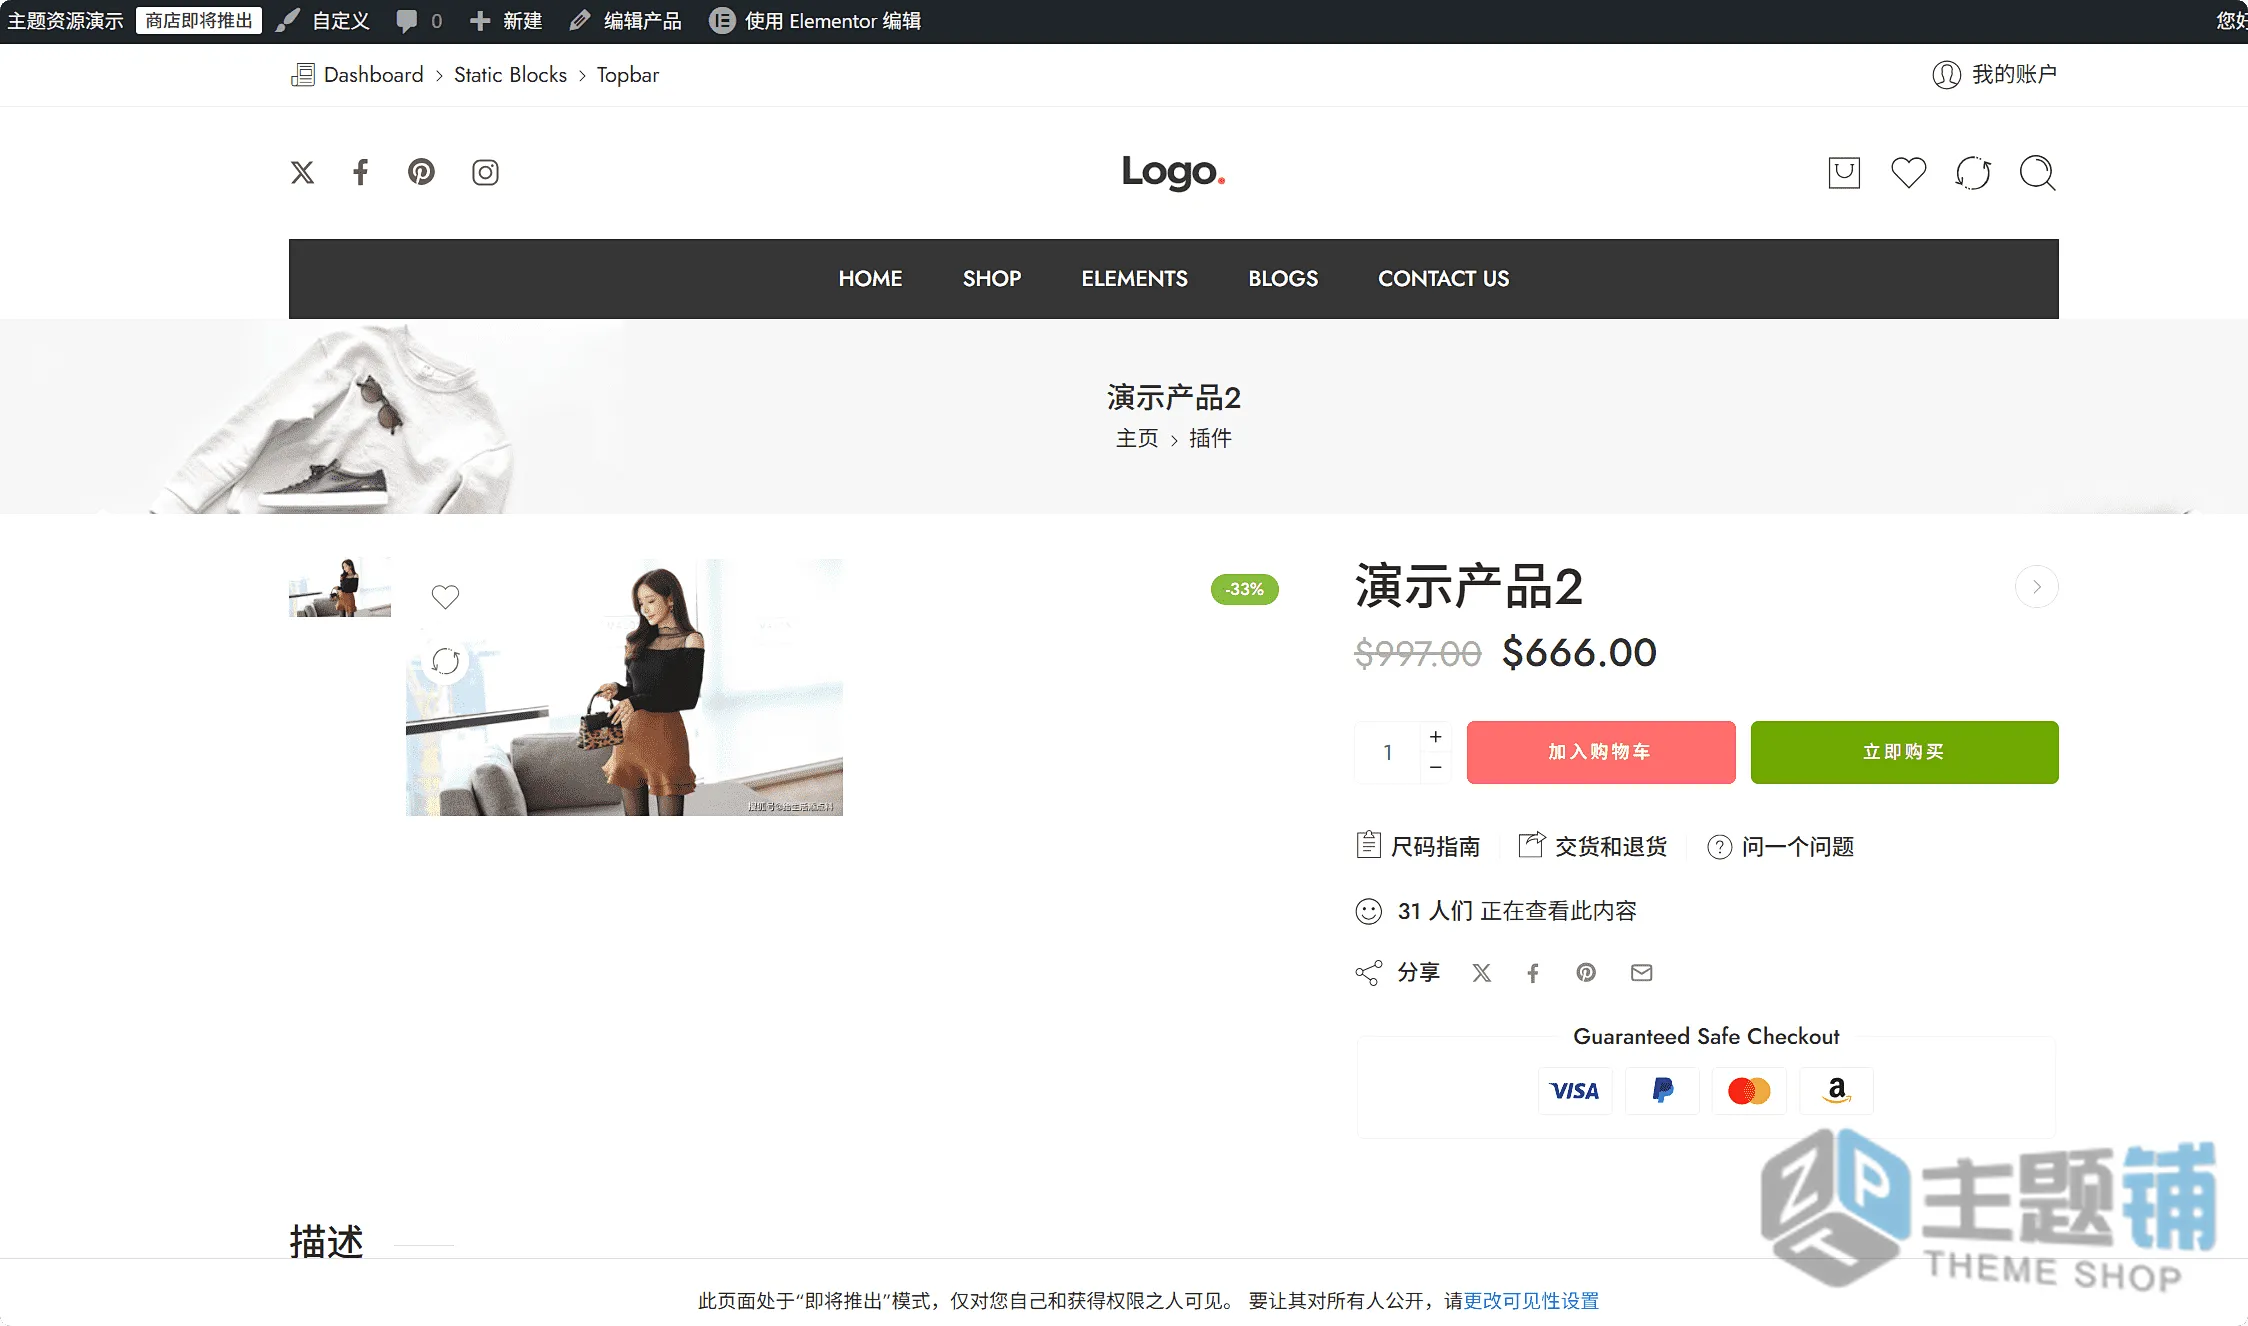Open the wishlist heart icon in header
This screenshot has height=1326, width=2248.
click(1908, 172)
